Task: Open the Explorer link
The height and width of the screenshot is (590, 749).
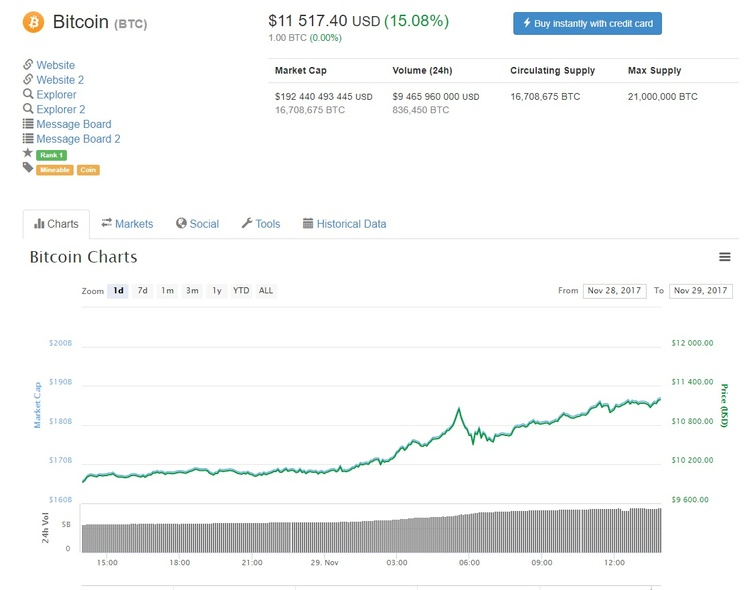Action: point(56,95)
